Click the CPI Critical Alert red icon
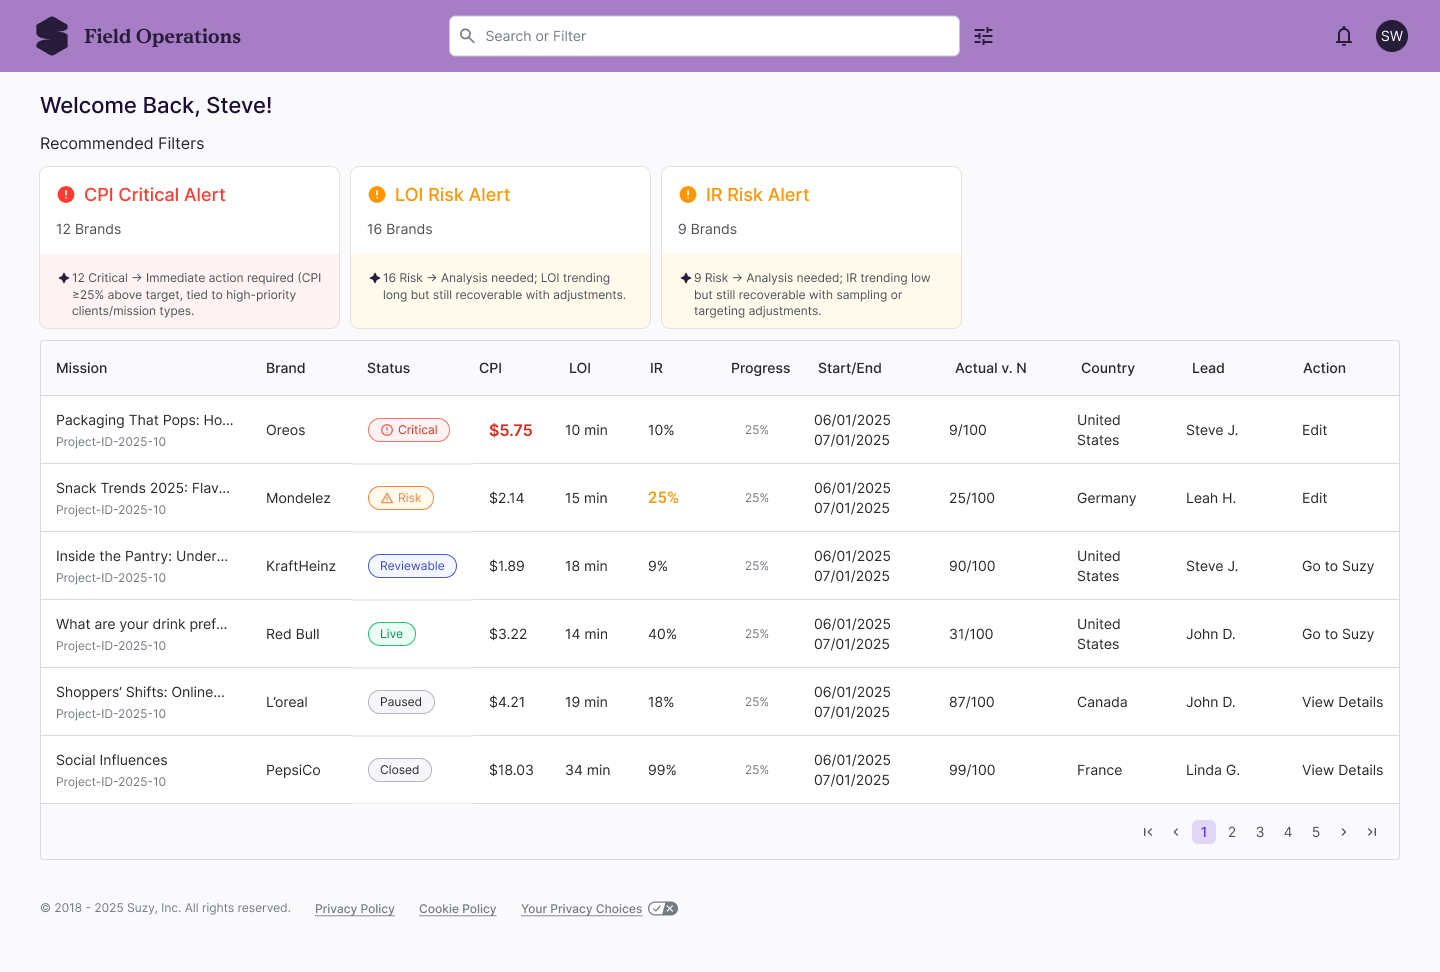The width and height of the screenshot is (1440, 972). (x=66, y=195)
